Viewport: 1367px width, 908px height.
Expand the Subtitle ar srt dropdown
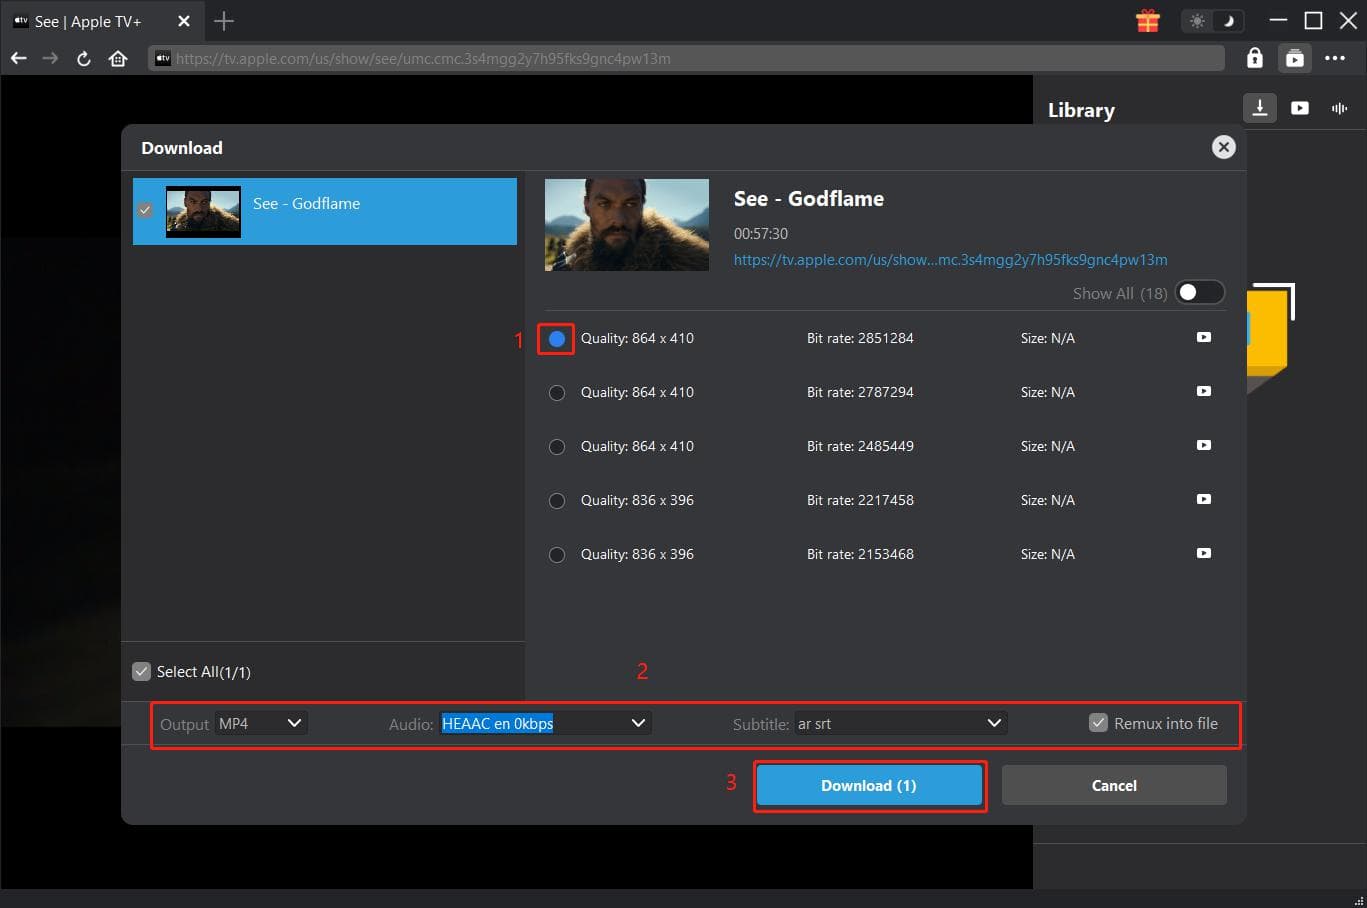pyautogui.click(x=900, y=723)
